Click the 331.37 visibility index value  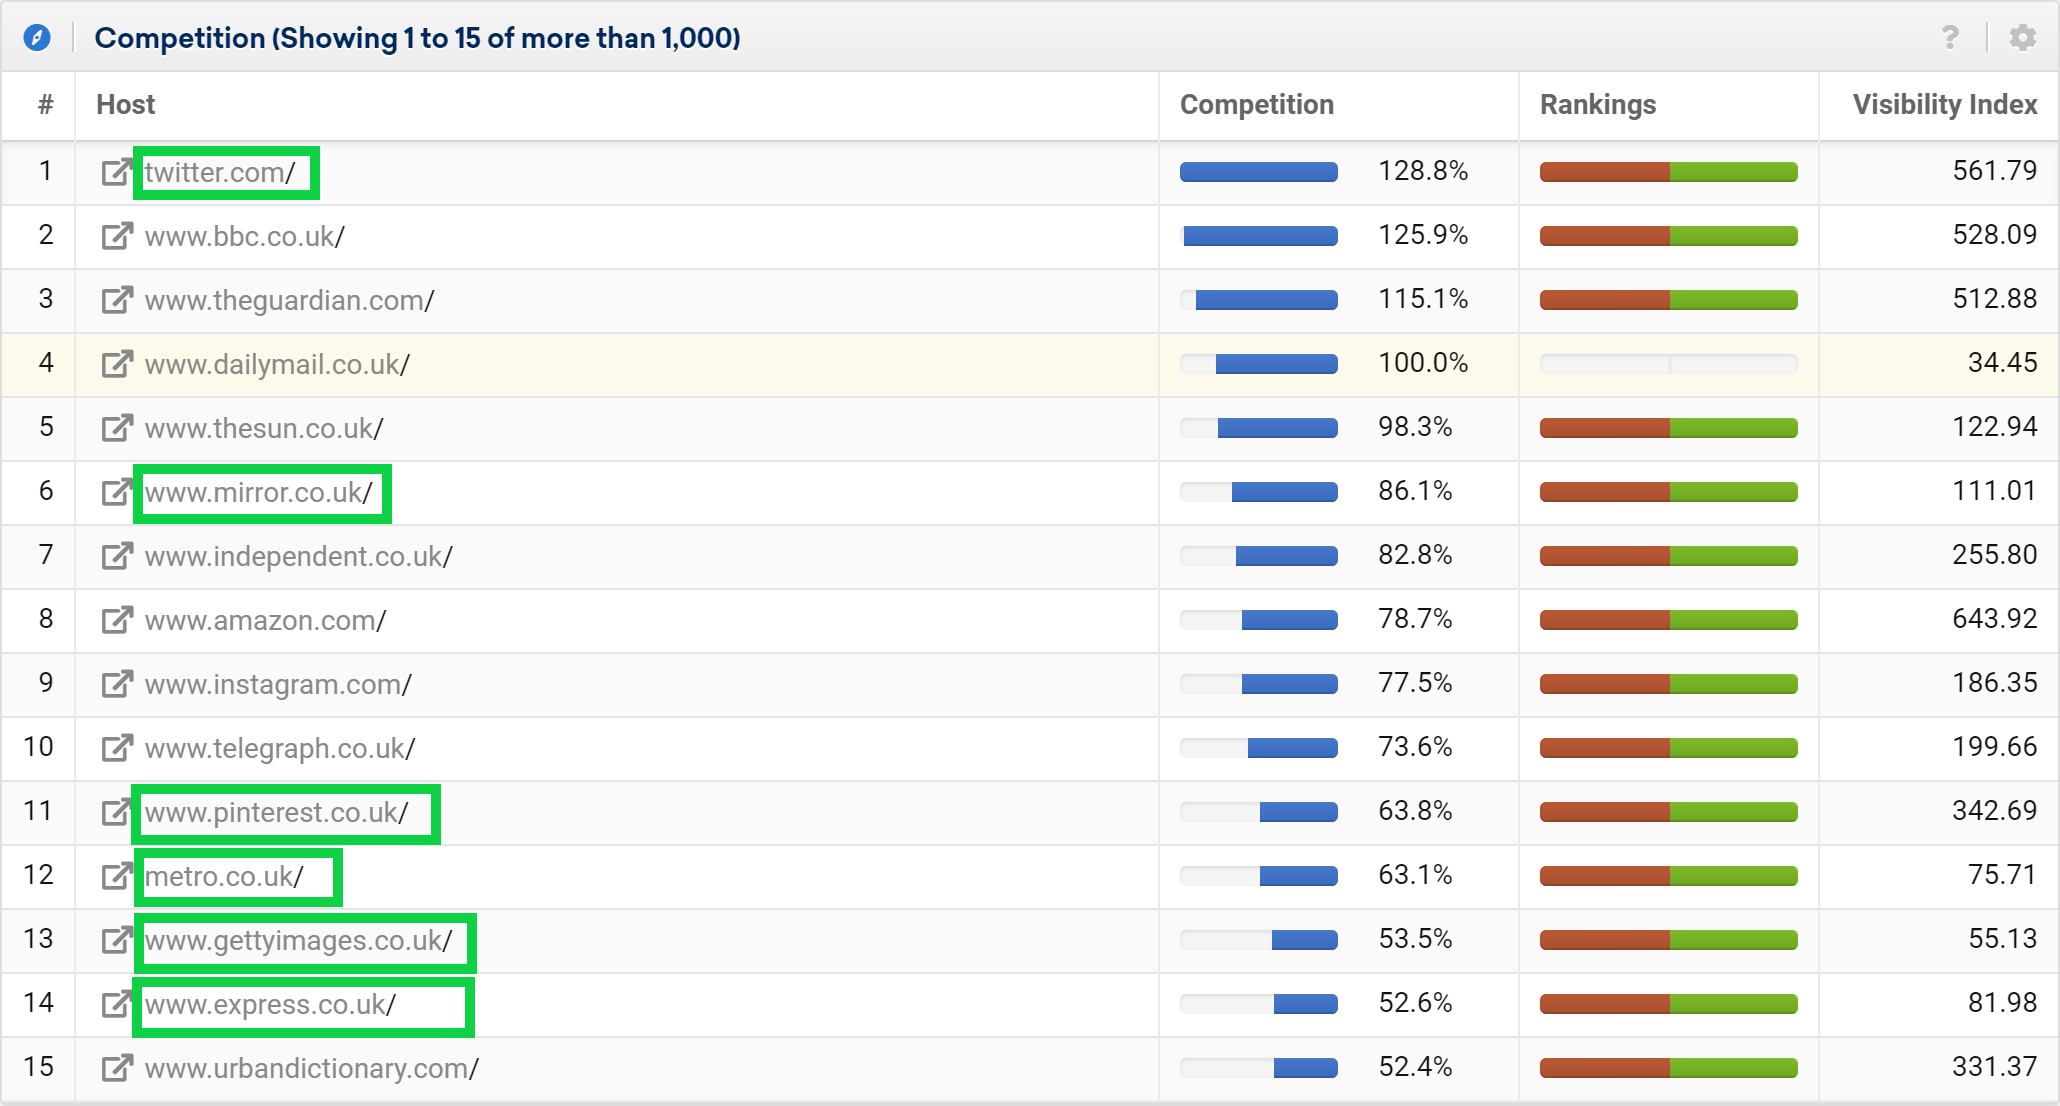click(x=1995, y=1067)
